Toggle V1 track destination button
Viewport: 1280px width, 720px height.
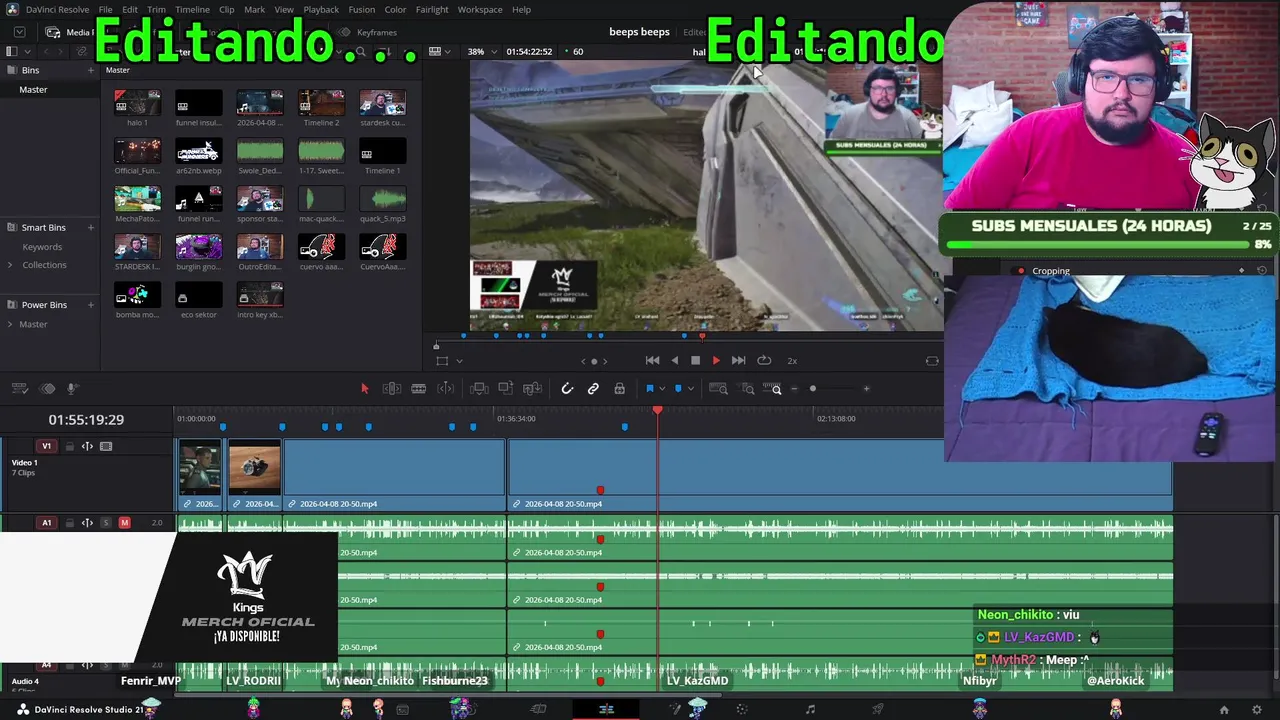(x=46, y=446)
